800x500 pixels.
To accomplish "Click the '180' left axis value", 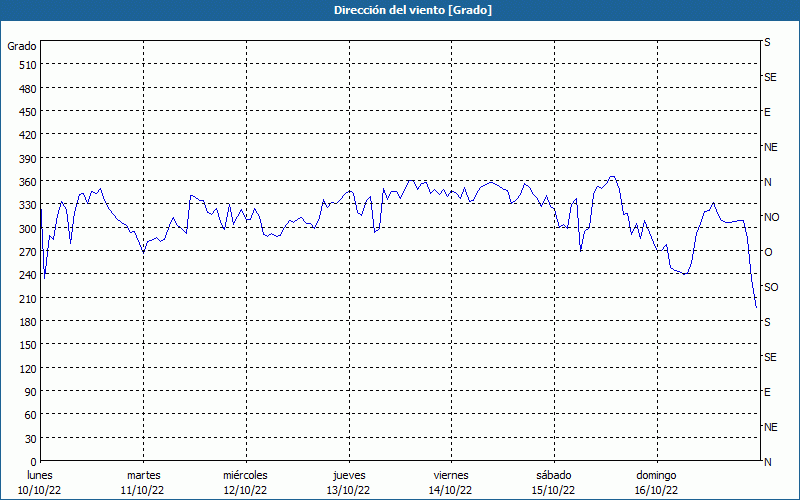I will 28,322.
